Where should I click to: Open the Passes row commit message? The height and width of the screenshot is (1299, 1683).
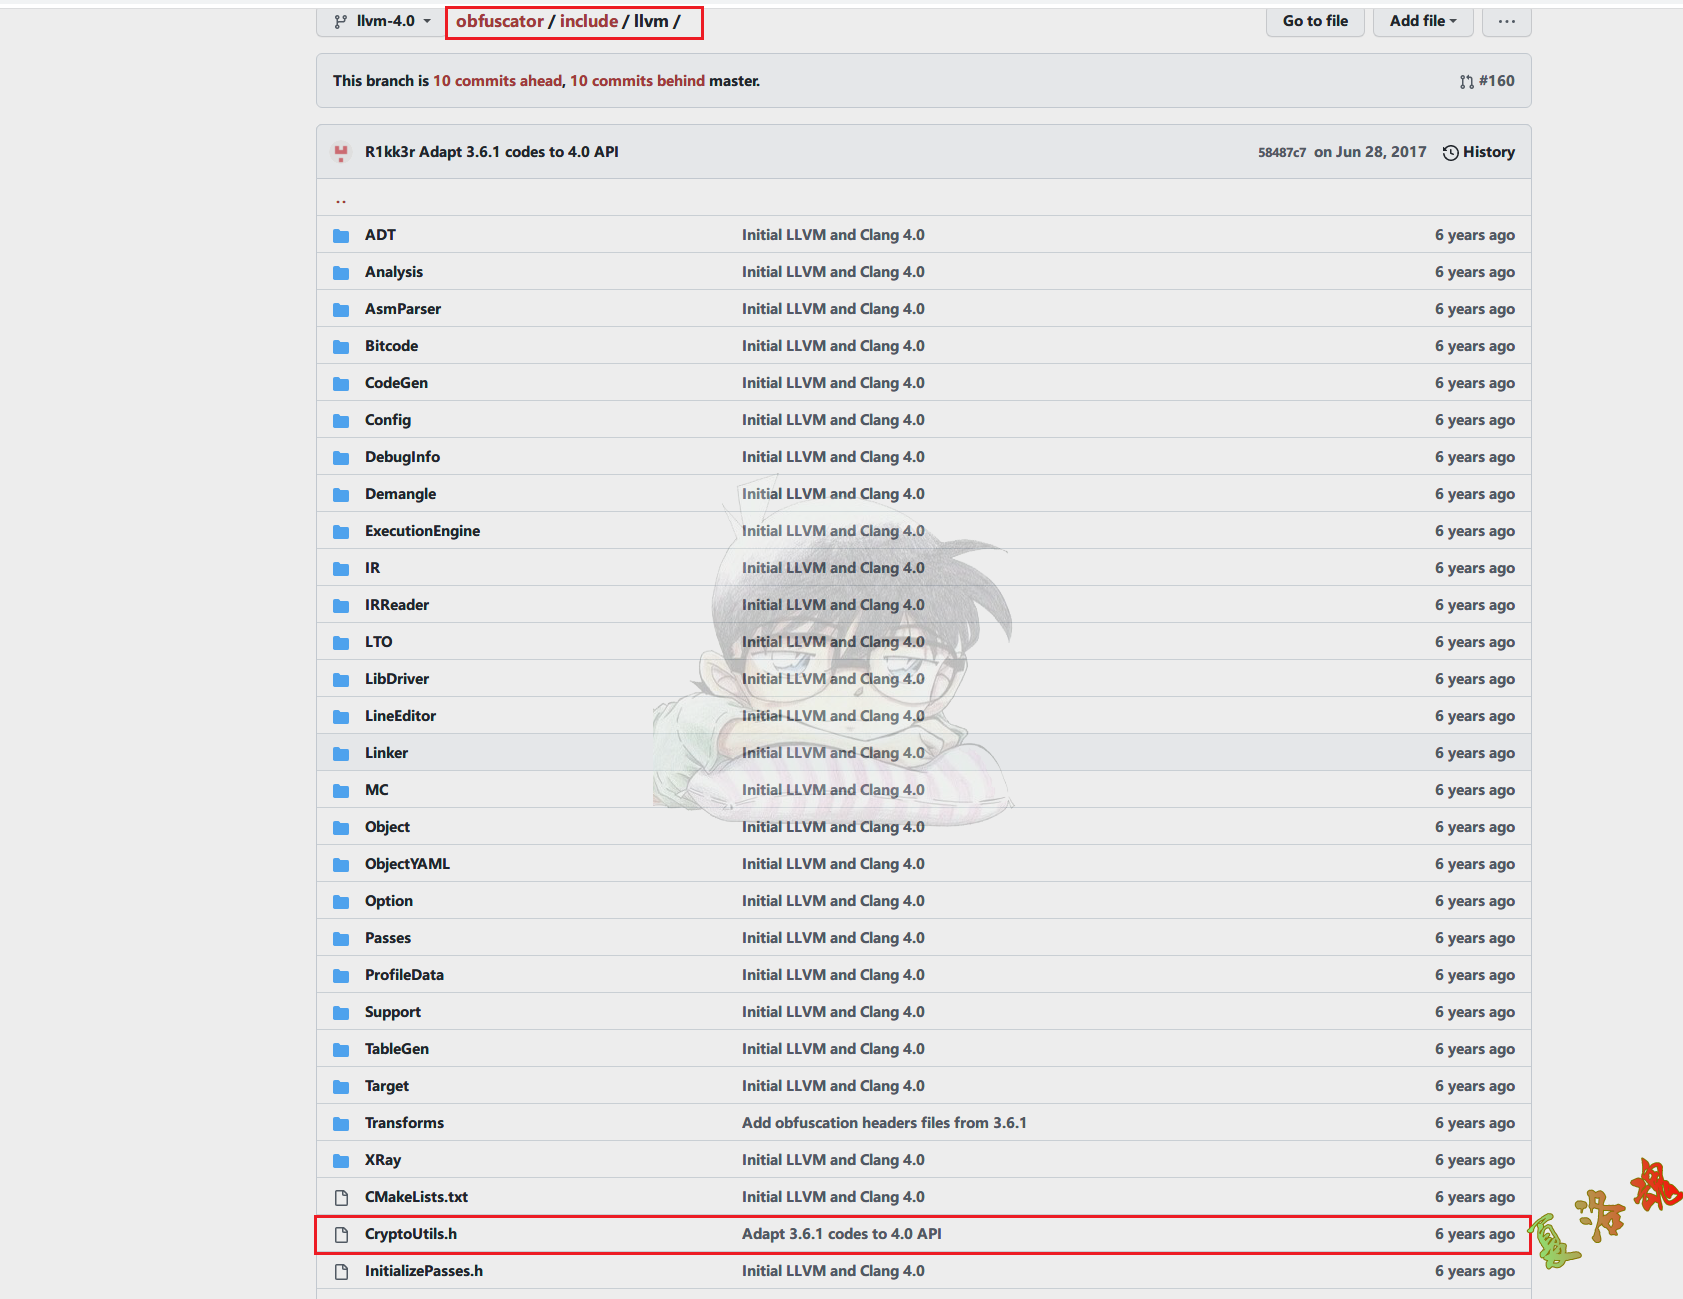(x=833, y=938)
